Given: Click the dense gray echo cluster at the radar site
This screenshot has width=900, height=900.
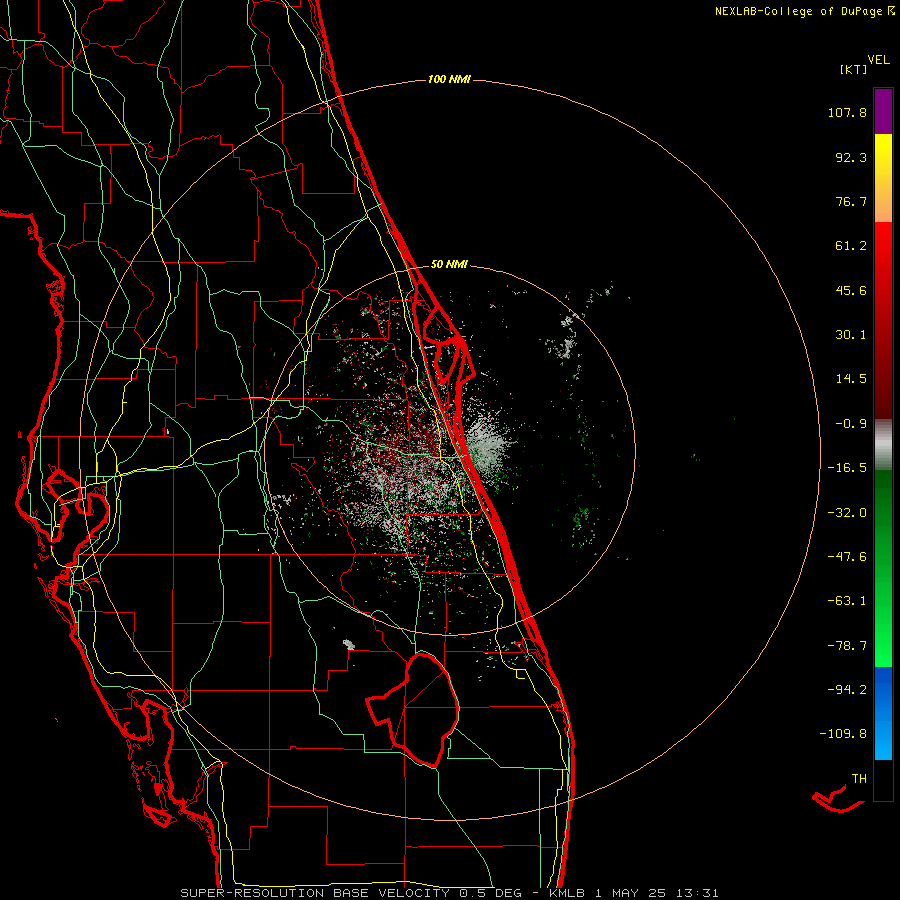Looking at the screenshot, I should pos(488,448).
